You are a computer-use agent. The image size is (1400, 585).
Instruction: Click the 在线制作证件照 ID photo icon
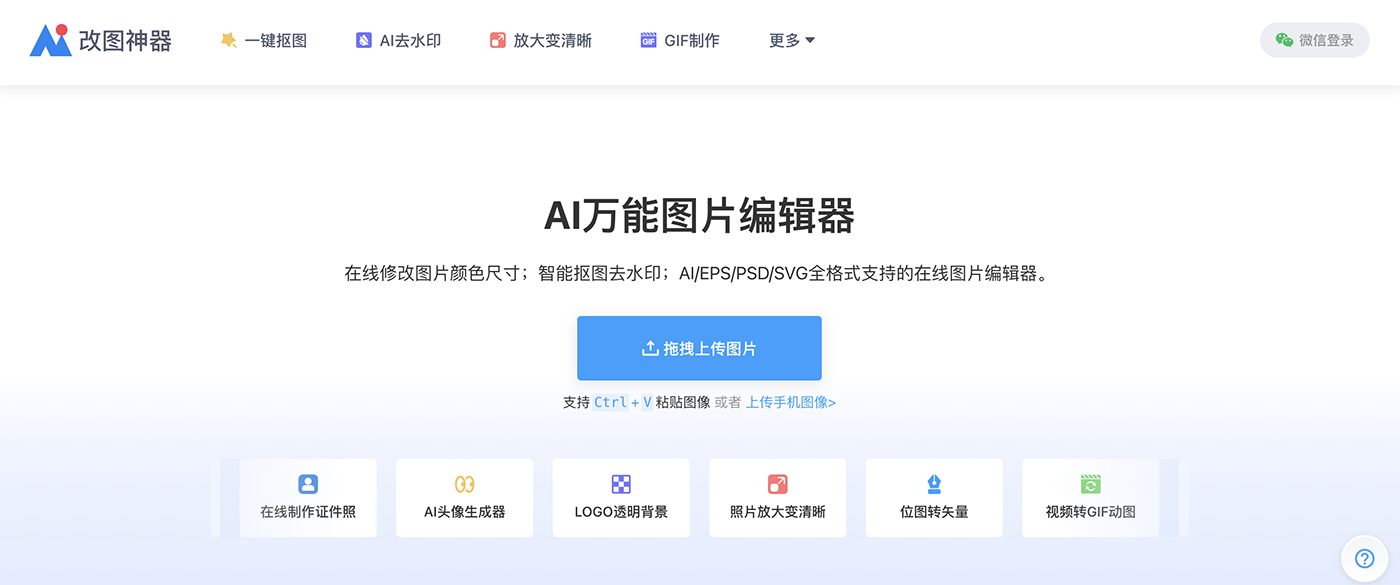click(x=308, y=484)
